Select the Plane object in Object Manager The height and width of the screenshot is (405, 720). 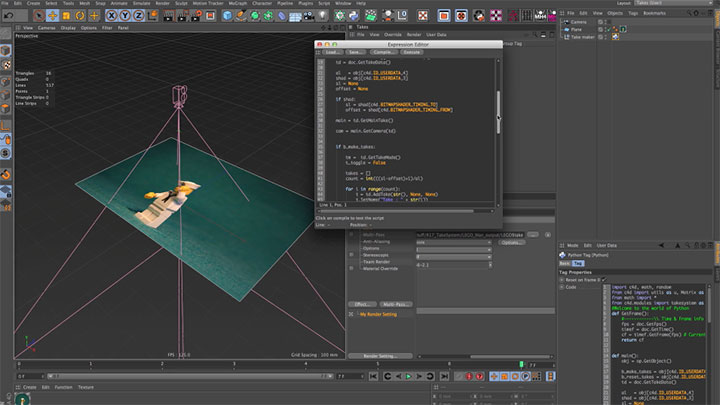pos(576,29)
